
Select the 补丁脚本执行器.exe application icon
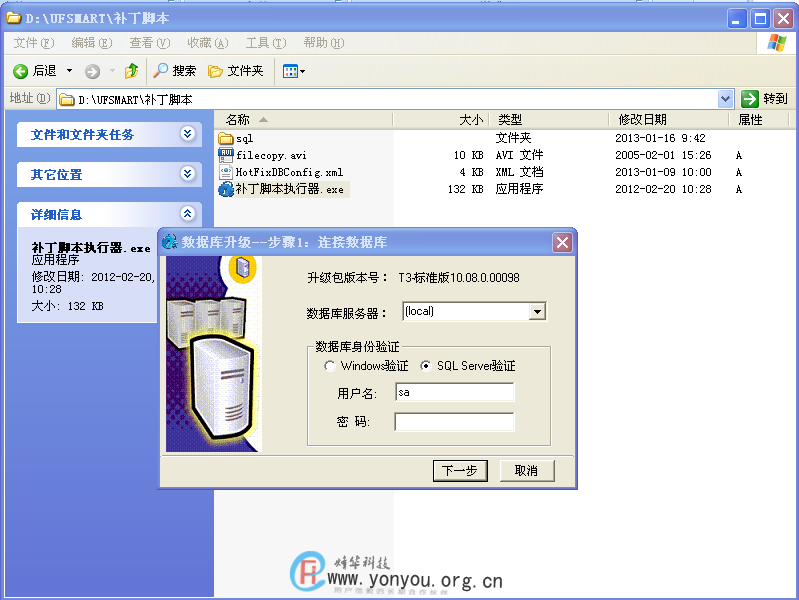click(225, 189)
